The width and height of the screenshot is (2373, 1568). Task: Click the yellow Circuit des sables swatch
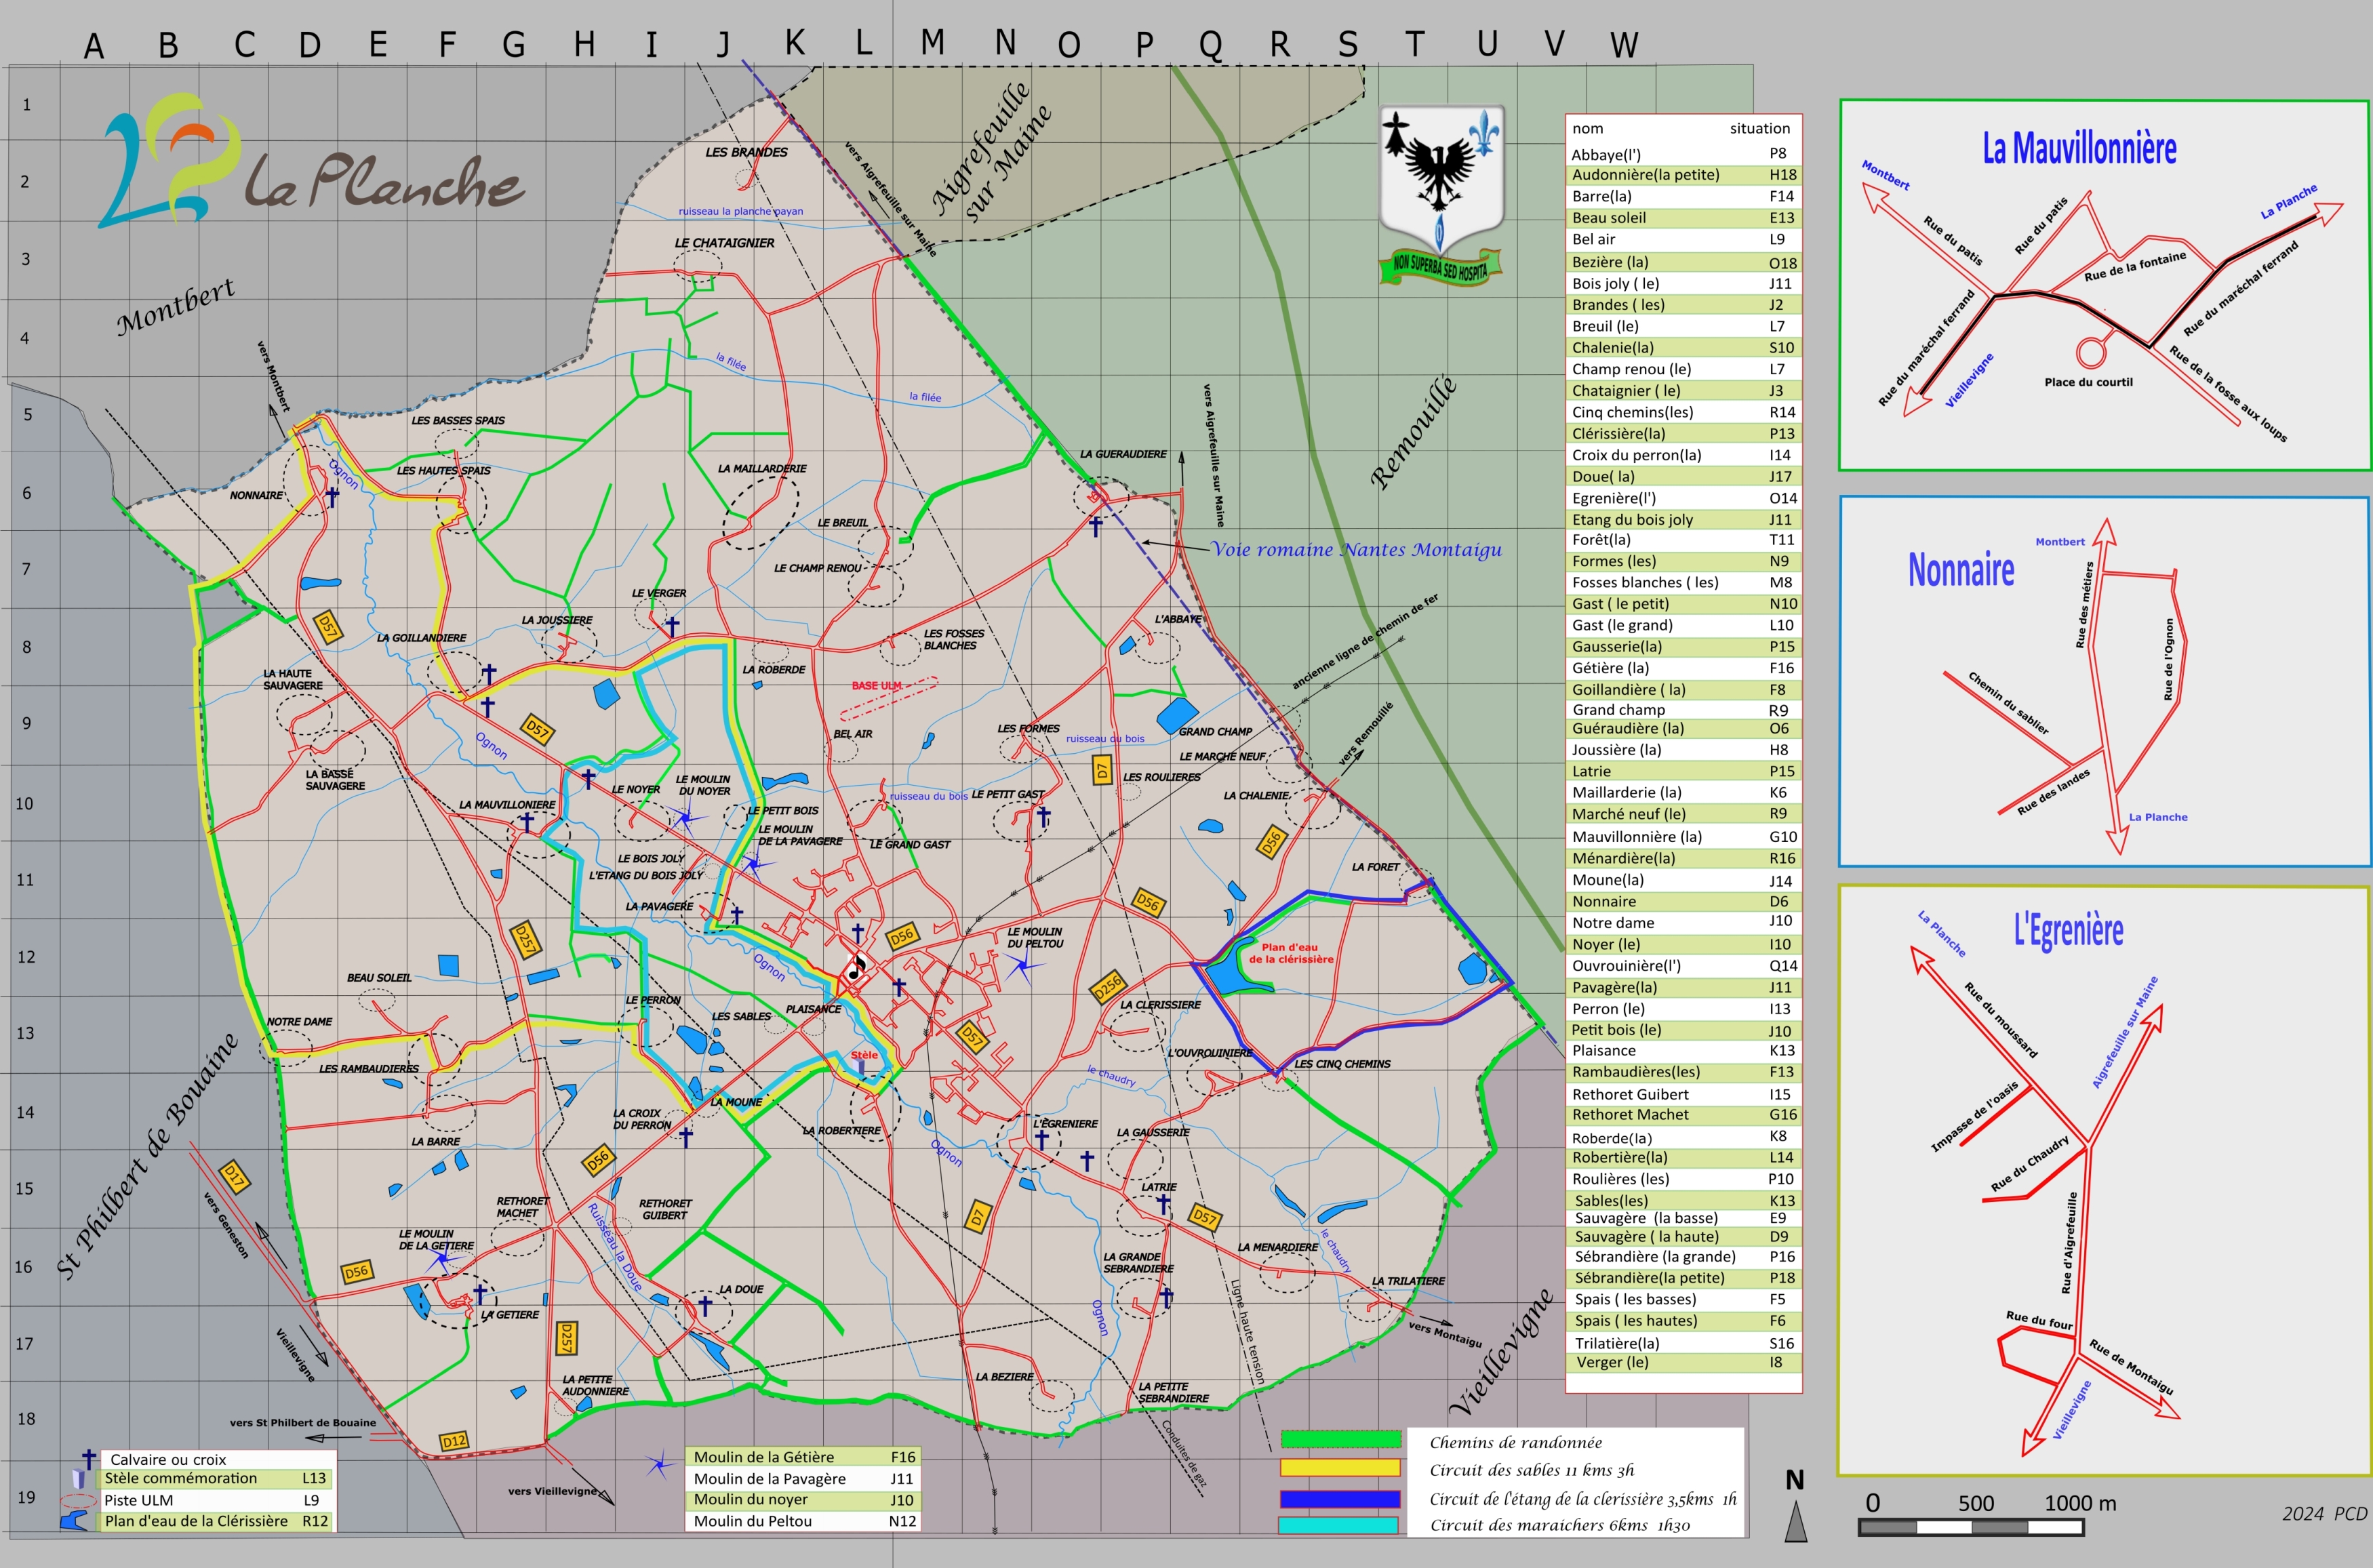(x=1340, y=1468)
